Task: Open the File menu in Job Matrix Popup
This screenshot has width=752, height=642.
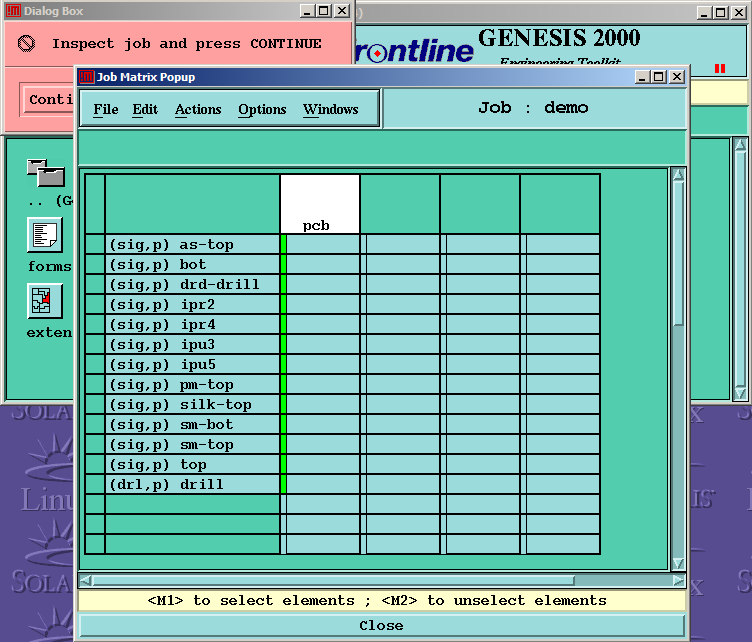Action: click(x=106, y=109)
